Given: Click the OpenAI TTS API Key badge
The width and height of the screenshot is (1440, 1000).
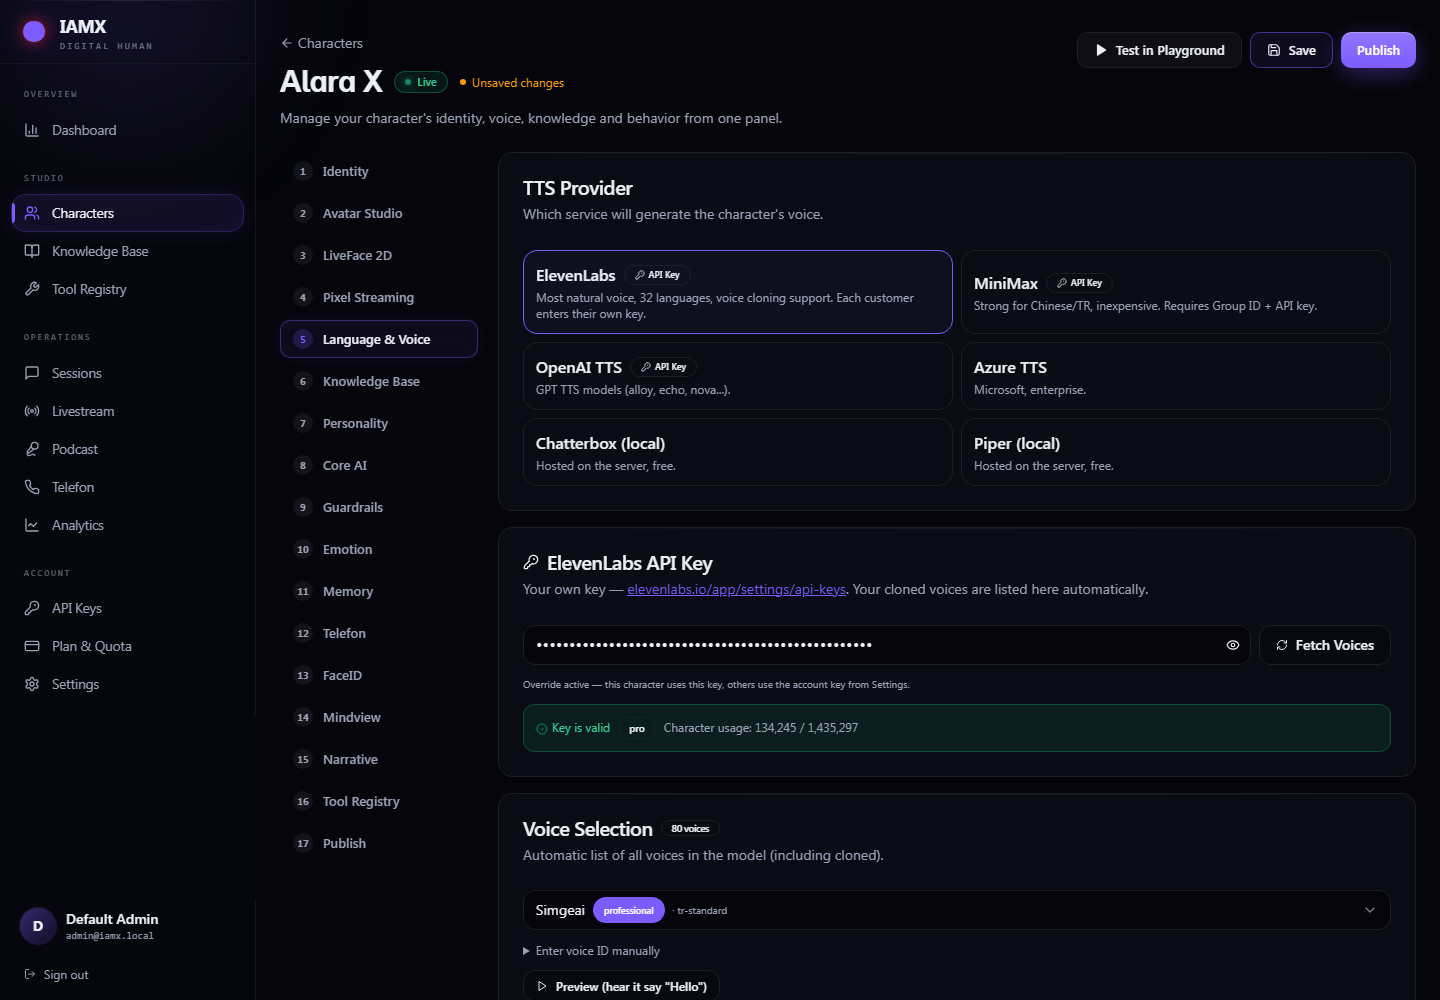Looking at the screenshot, I should (x=664, y=367).
